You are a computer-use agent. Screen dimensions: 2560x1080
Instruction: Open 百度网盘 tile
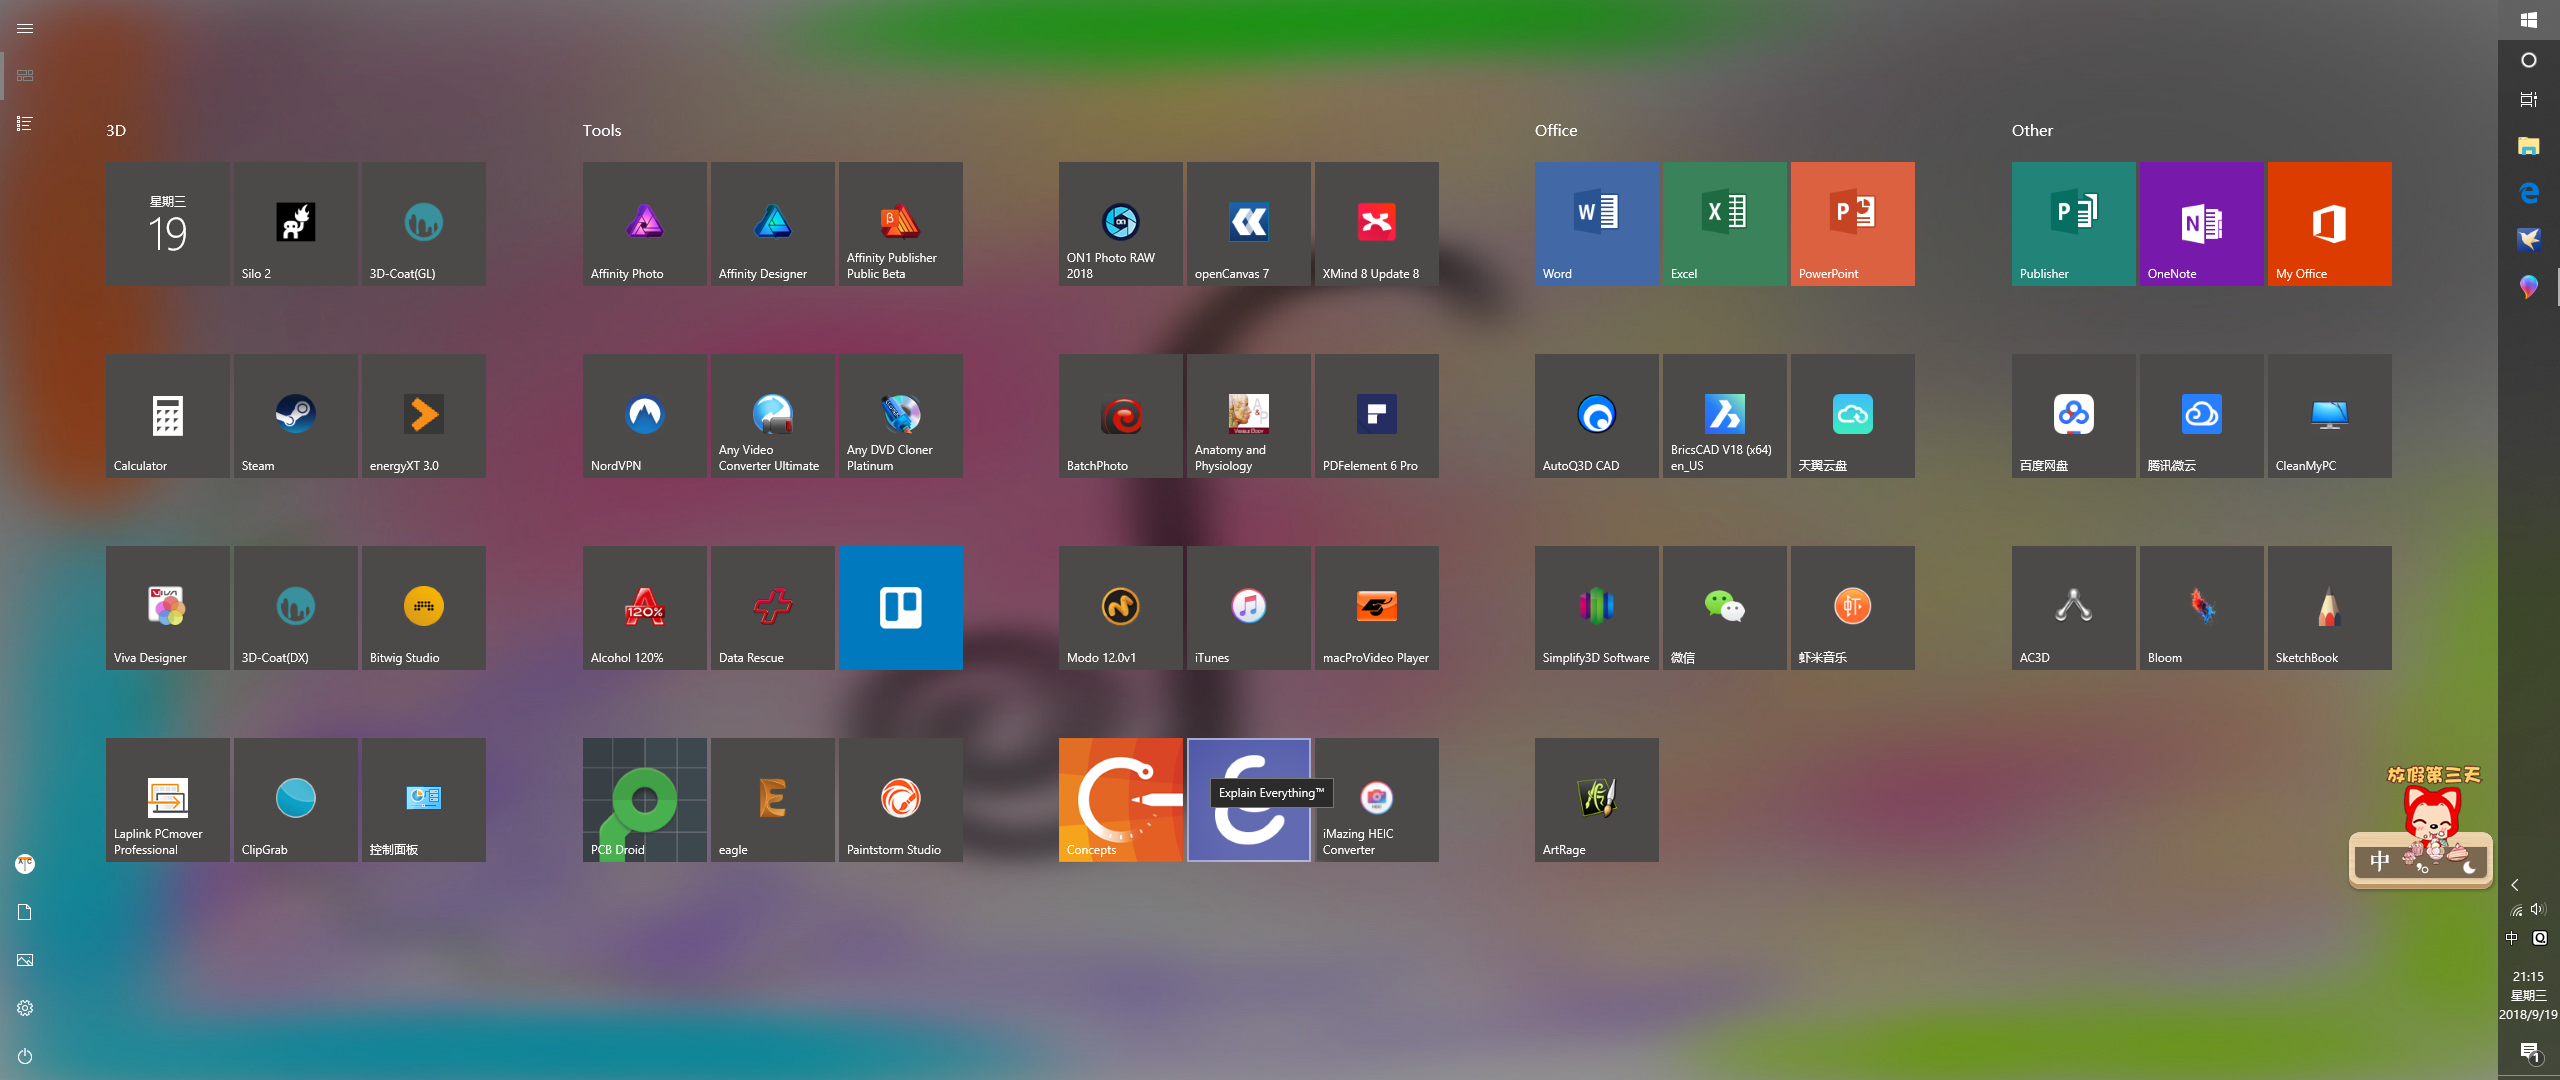(2074, 416)
